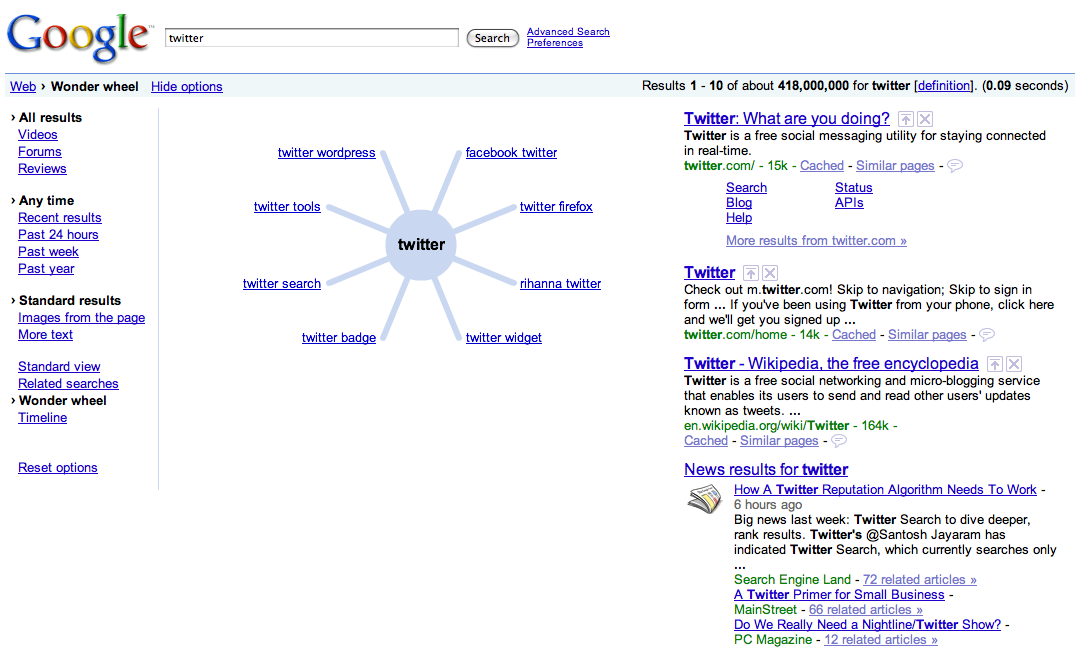This screenshot has width=1080, height=655.
Task: Click comment bubble beside twitter.com/ Similar pages
Action: pyautogui.click(x=955, y=166)
